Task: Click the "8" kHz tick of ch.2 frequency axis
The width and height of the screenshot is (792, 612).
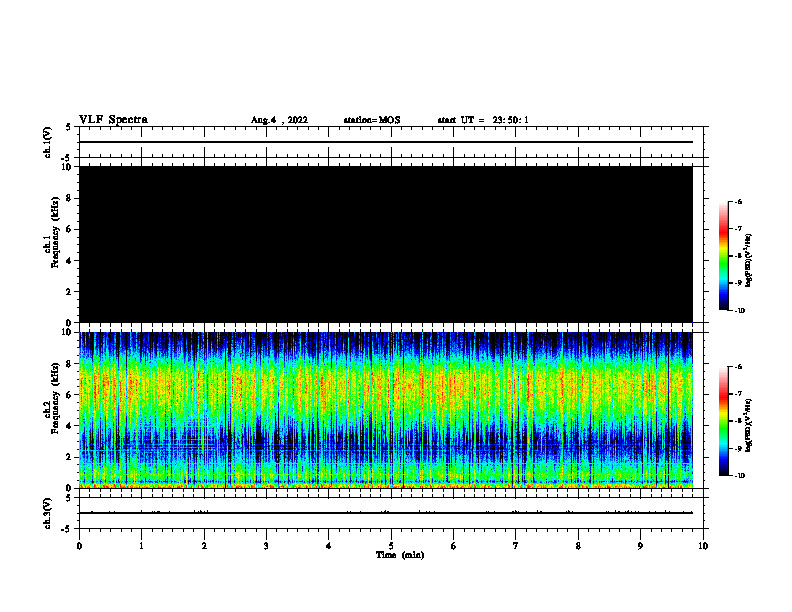Action: click(x=70, y=364)
